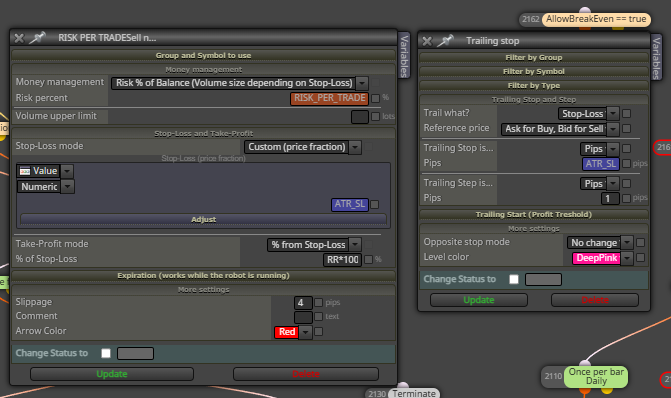Close the RISK PER TRADE panel

click(19, 38)
